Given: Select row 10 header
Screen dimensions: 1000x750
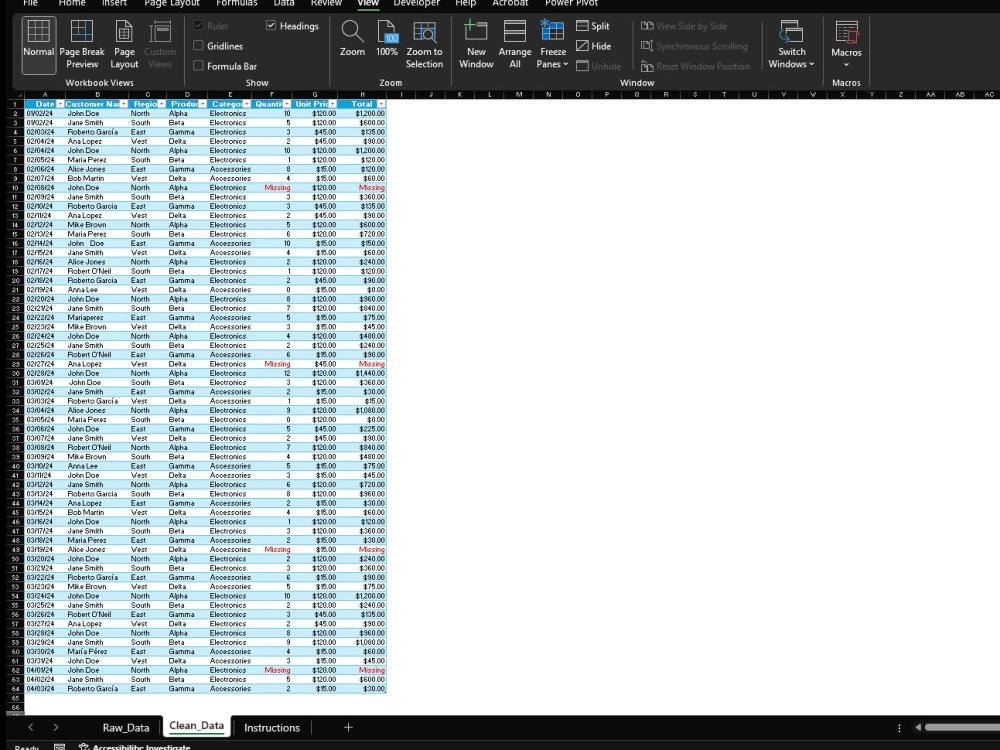Looking at the screenshot, I should (15, 188).
